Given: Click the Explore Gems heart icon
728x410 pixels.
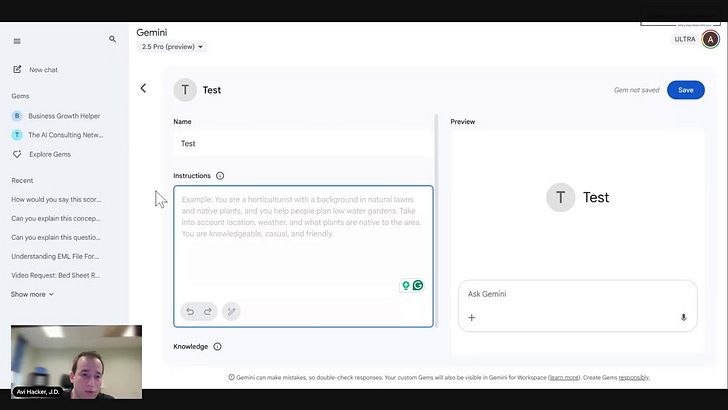Looking at the screenshot, I should (x=17, y=154).
